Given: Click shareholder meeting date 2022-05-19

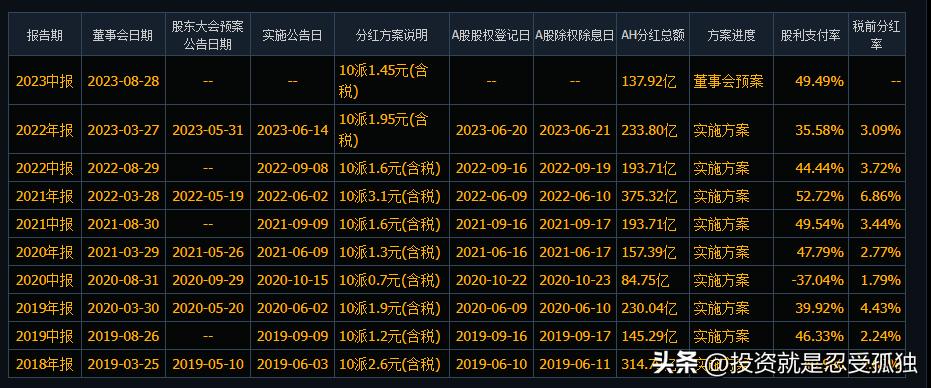Looking at the screenshot, I should [x=208, y=196].
